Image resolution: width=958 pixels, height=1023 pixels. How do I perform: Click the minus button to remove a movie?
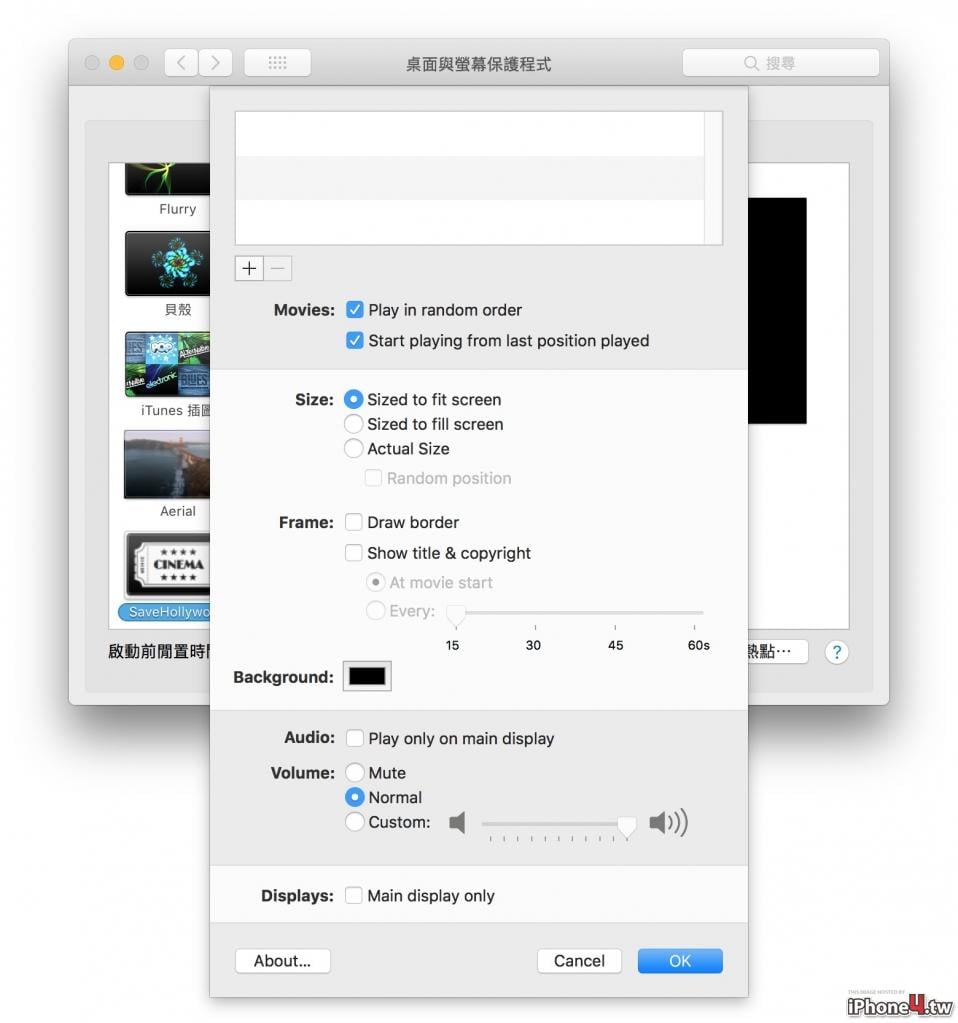[x=278, y=268]
